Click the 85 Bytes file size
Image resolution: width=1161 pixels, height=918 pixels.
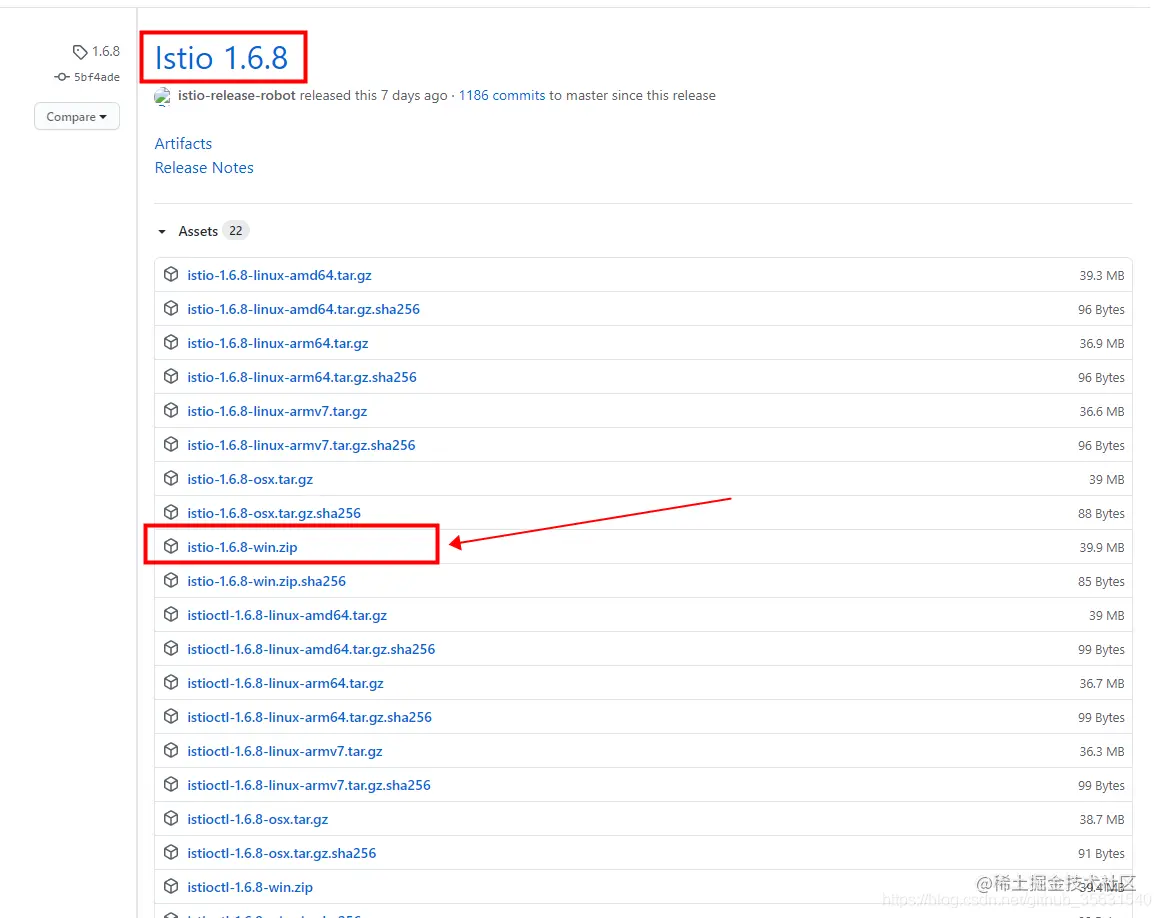(1101, 582)
